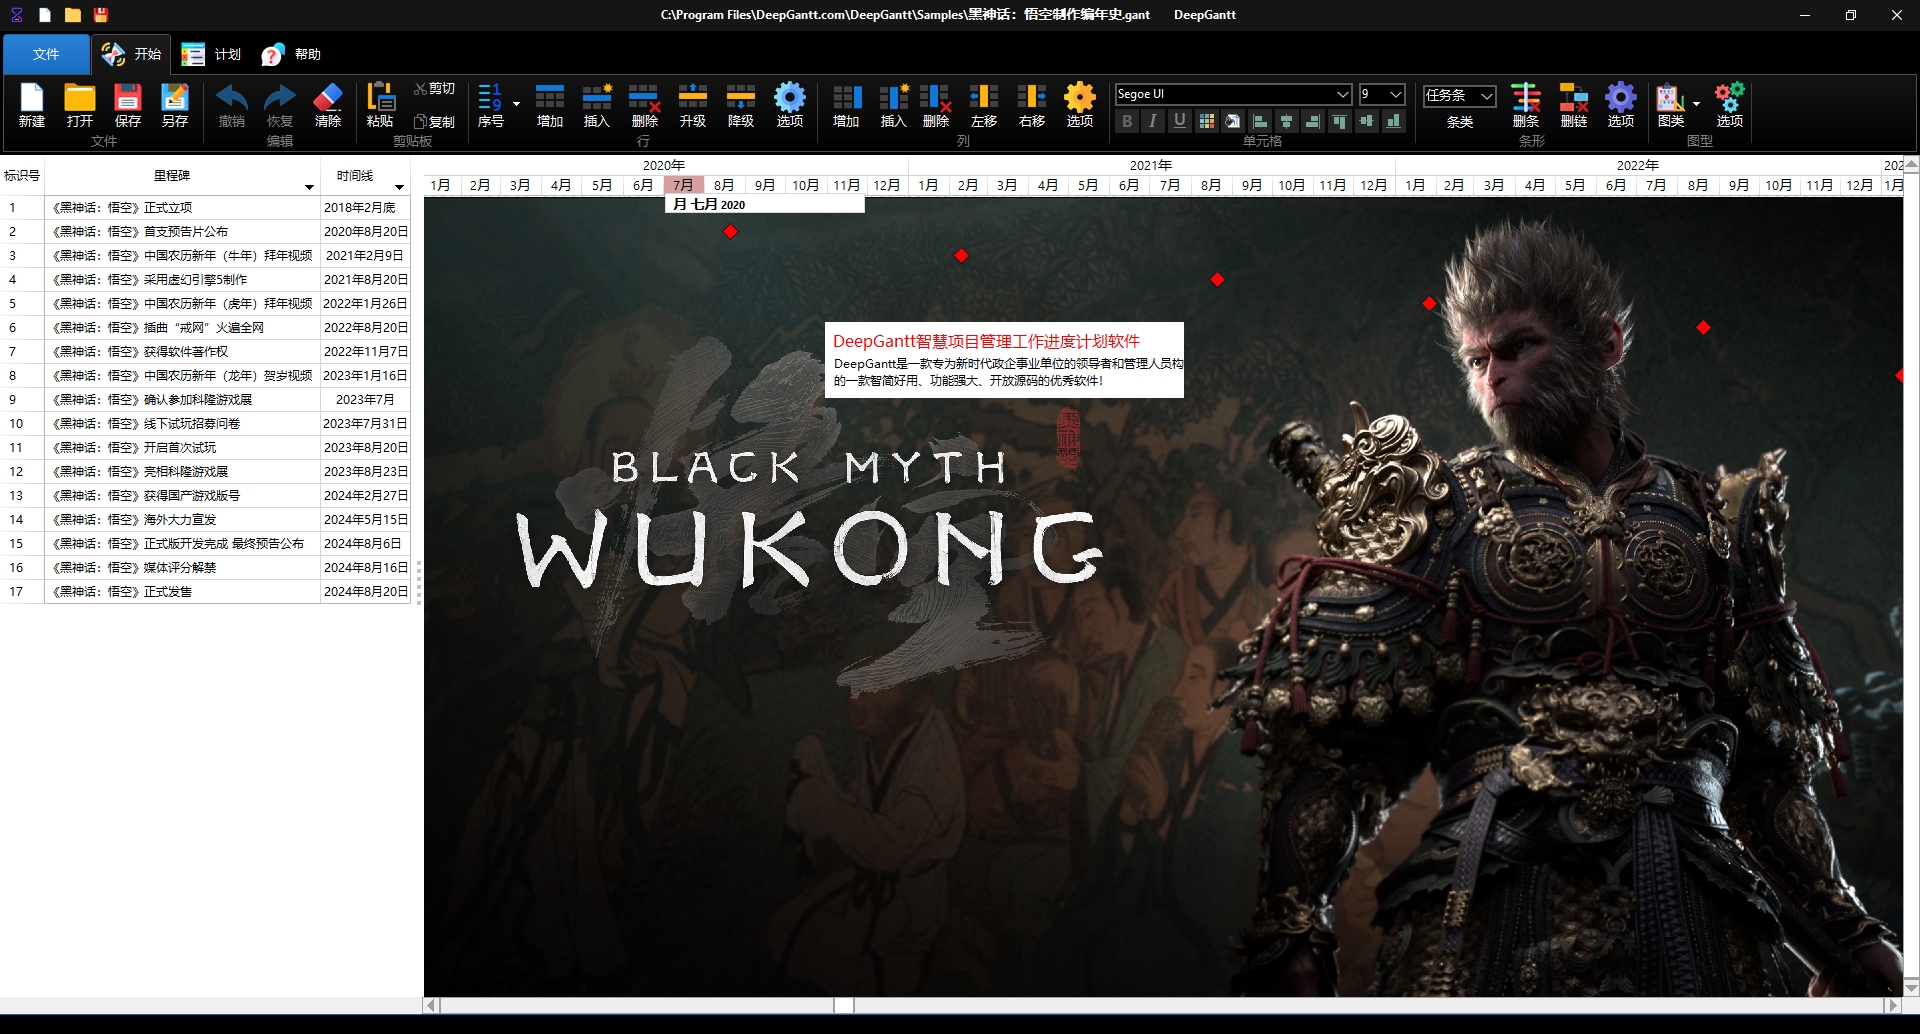Set cell vertical top alignment
Viewport: 1920px width, 1034px height.
tap(1339, 121)
